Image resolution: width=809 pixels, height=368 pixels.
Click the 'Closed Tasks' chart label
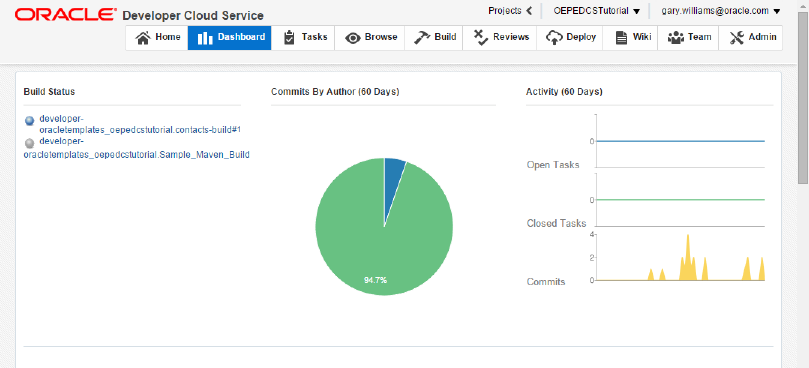pyautogui.click(x=556, y=223)
